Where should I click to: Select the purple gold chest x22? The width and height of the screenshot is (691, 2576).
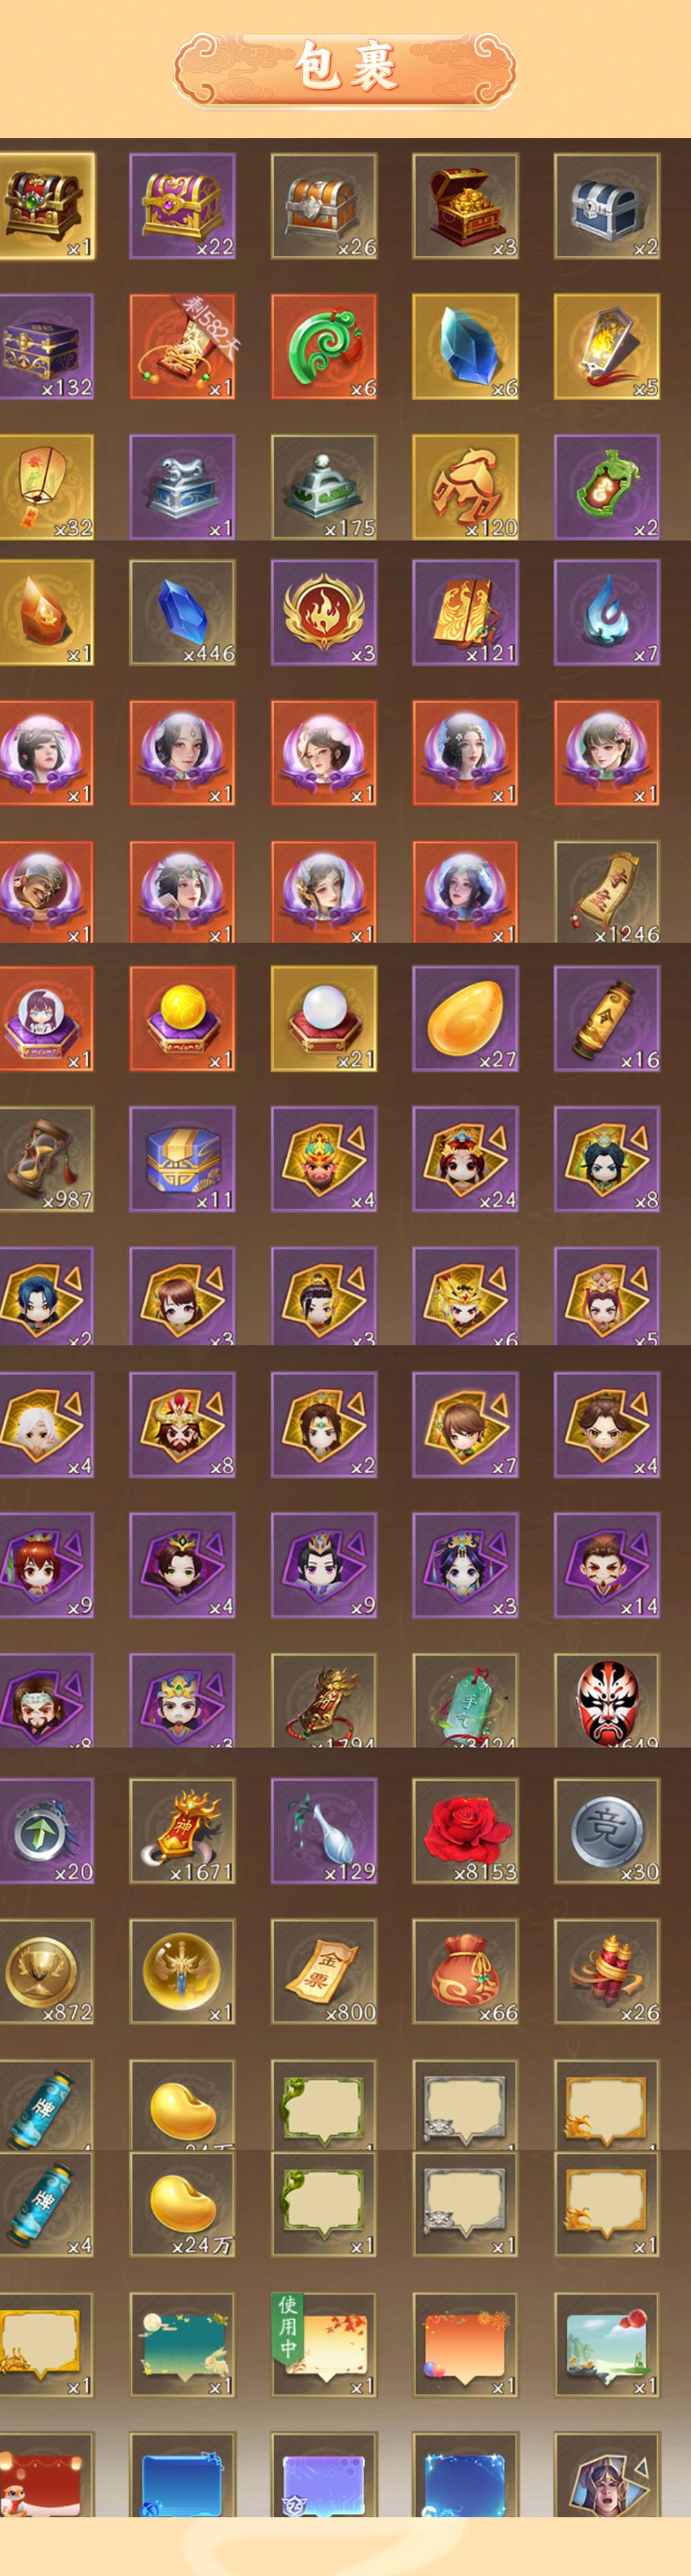pos(183,206)
